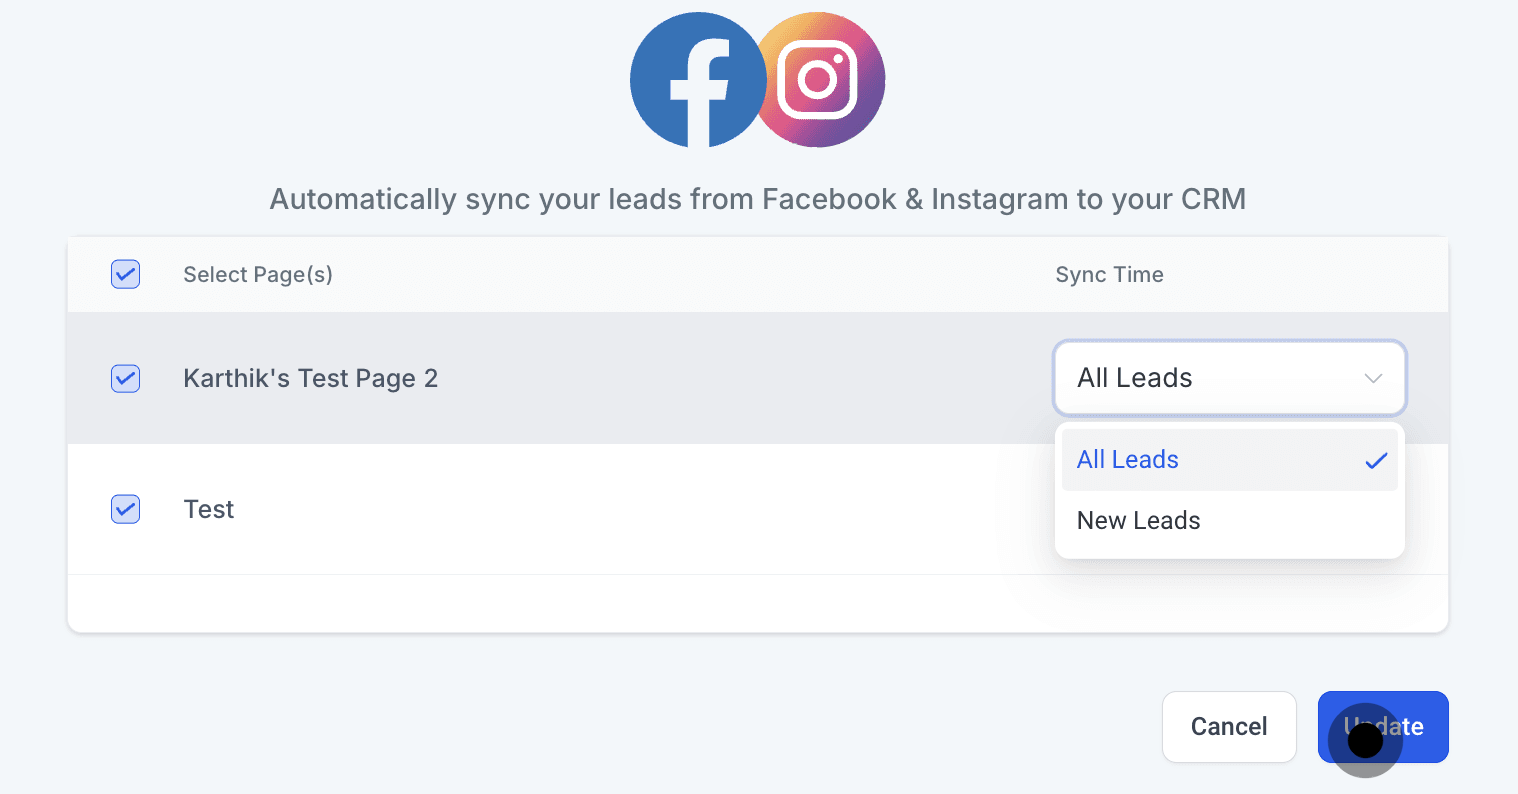Choose All Leads from the dropdown list
The width and height of the screenshot is (1518, 794).
[x=1128, y=460]
